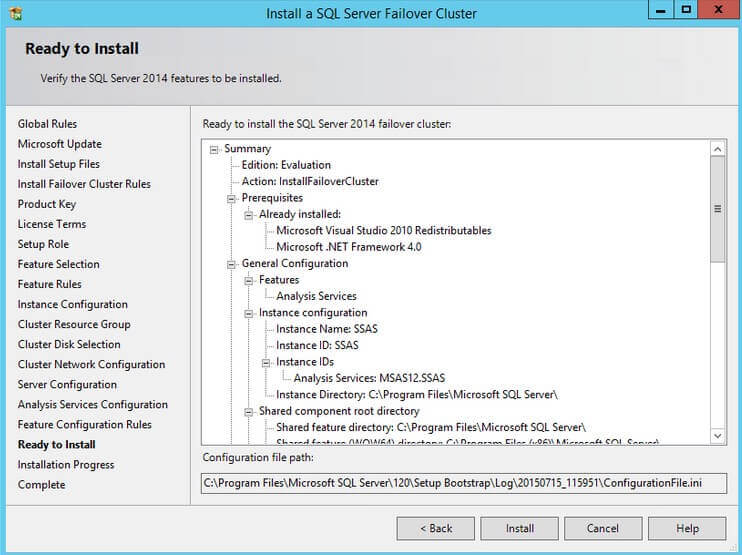742x555 pixels.
Task: Select Shared feature directory row
Action: tap(431, 428)
